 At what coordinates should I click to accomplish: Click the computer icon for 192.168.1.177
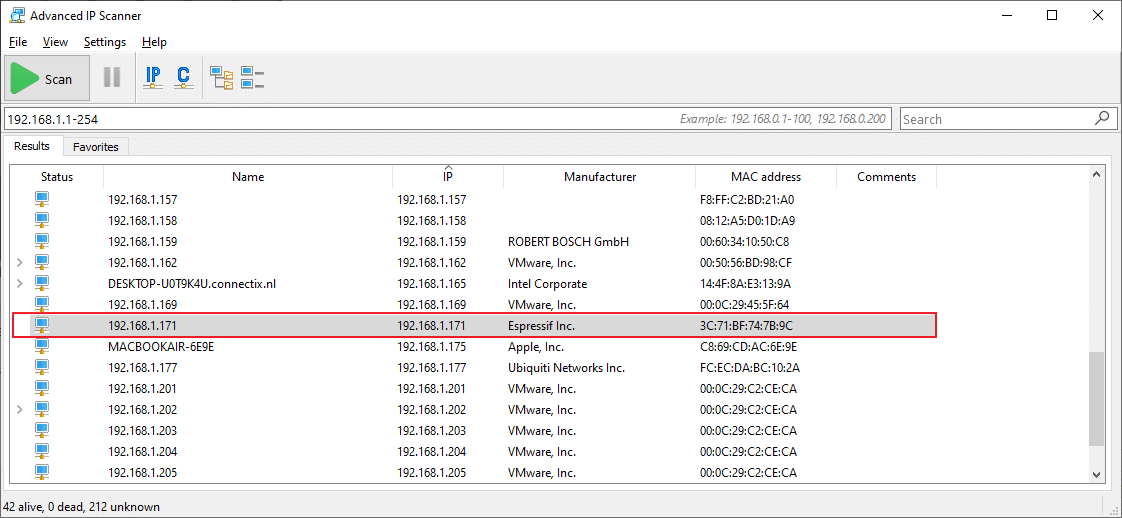(x=42, y=367)
